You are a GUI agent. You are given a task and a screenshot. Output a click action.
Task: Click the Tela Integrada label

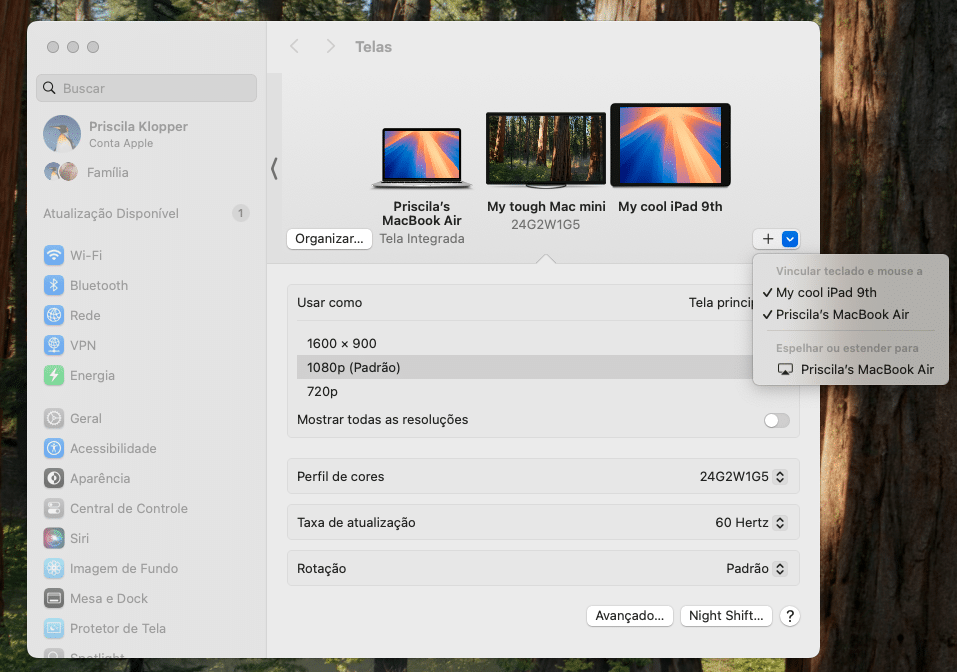tap(422, 239)
